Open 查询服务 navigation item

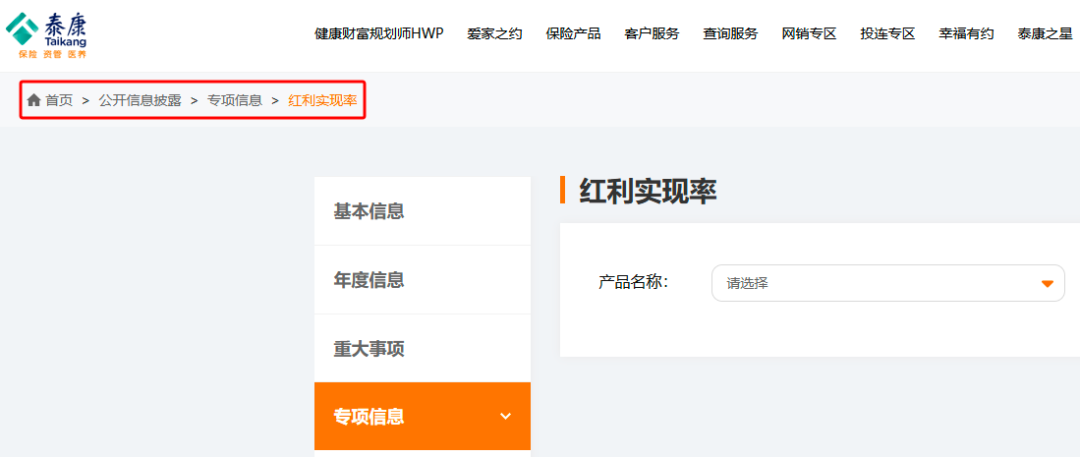(730, 34)
